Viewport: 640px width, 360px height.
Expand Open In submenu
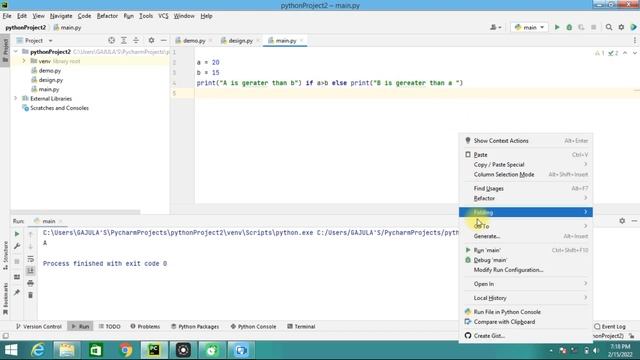pyautogui.click(x=526, y=284)
